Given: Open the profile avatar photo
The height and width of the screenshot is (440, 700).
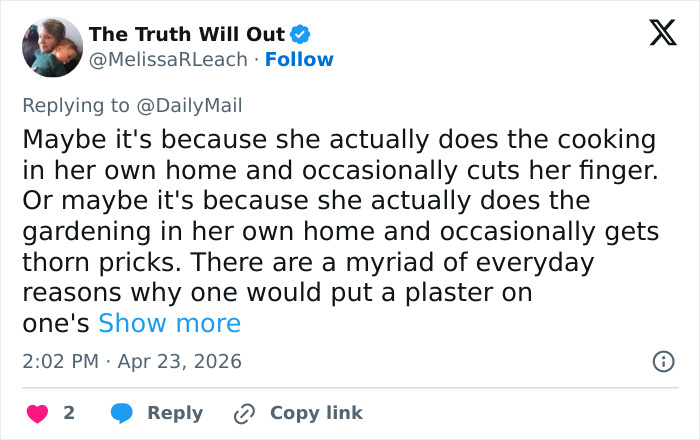Looking at the screenshot, I should (x=51, y=47).
